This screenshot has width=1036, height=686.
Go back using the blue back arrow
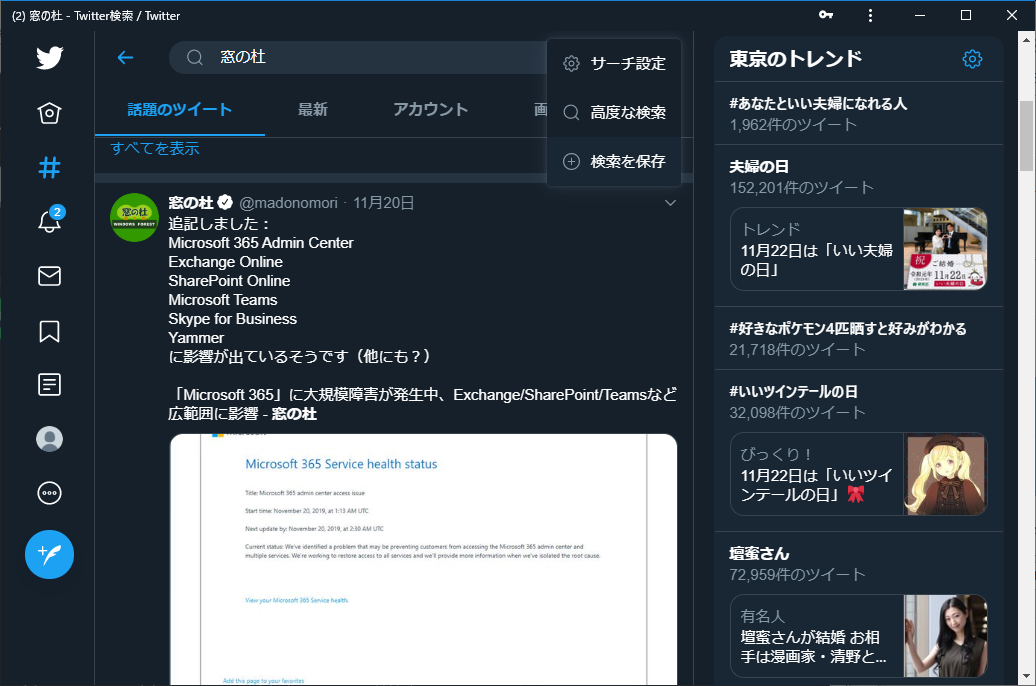tap(124, 58)
